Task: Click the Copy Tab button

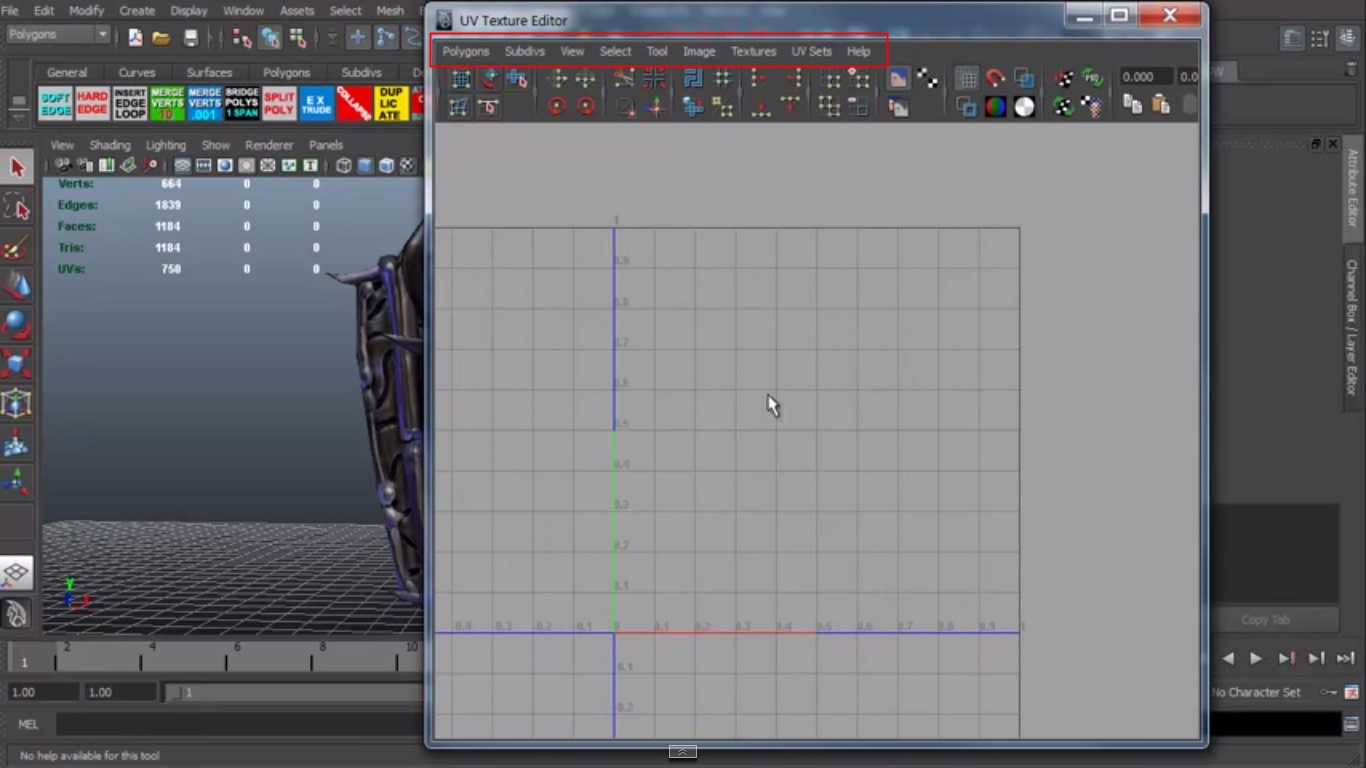Action: 1265,620
